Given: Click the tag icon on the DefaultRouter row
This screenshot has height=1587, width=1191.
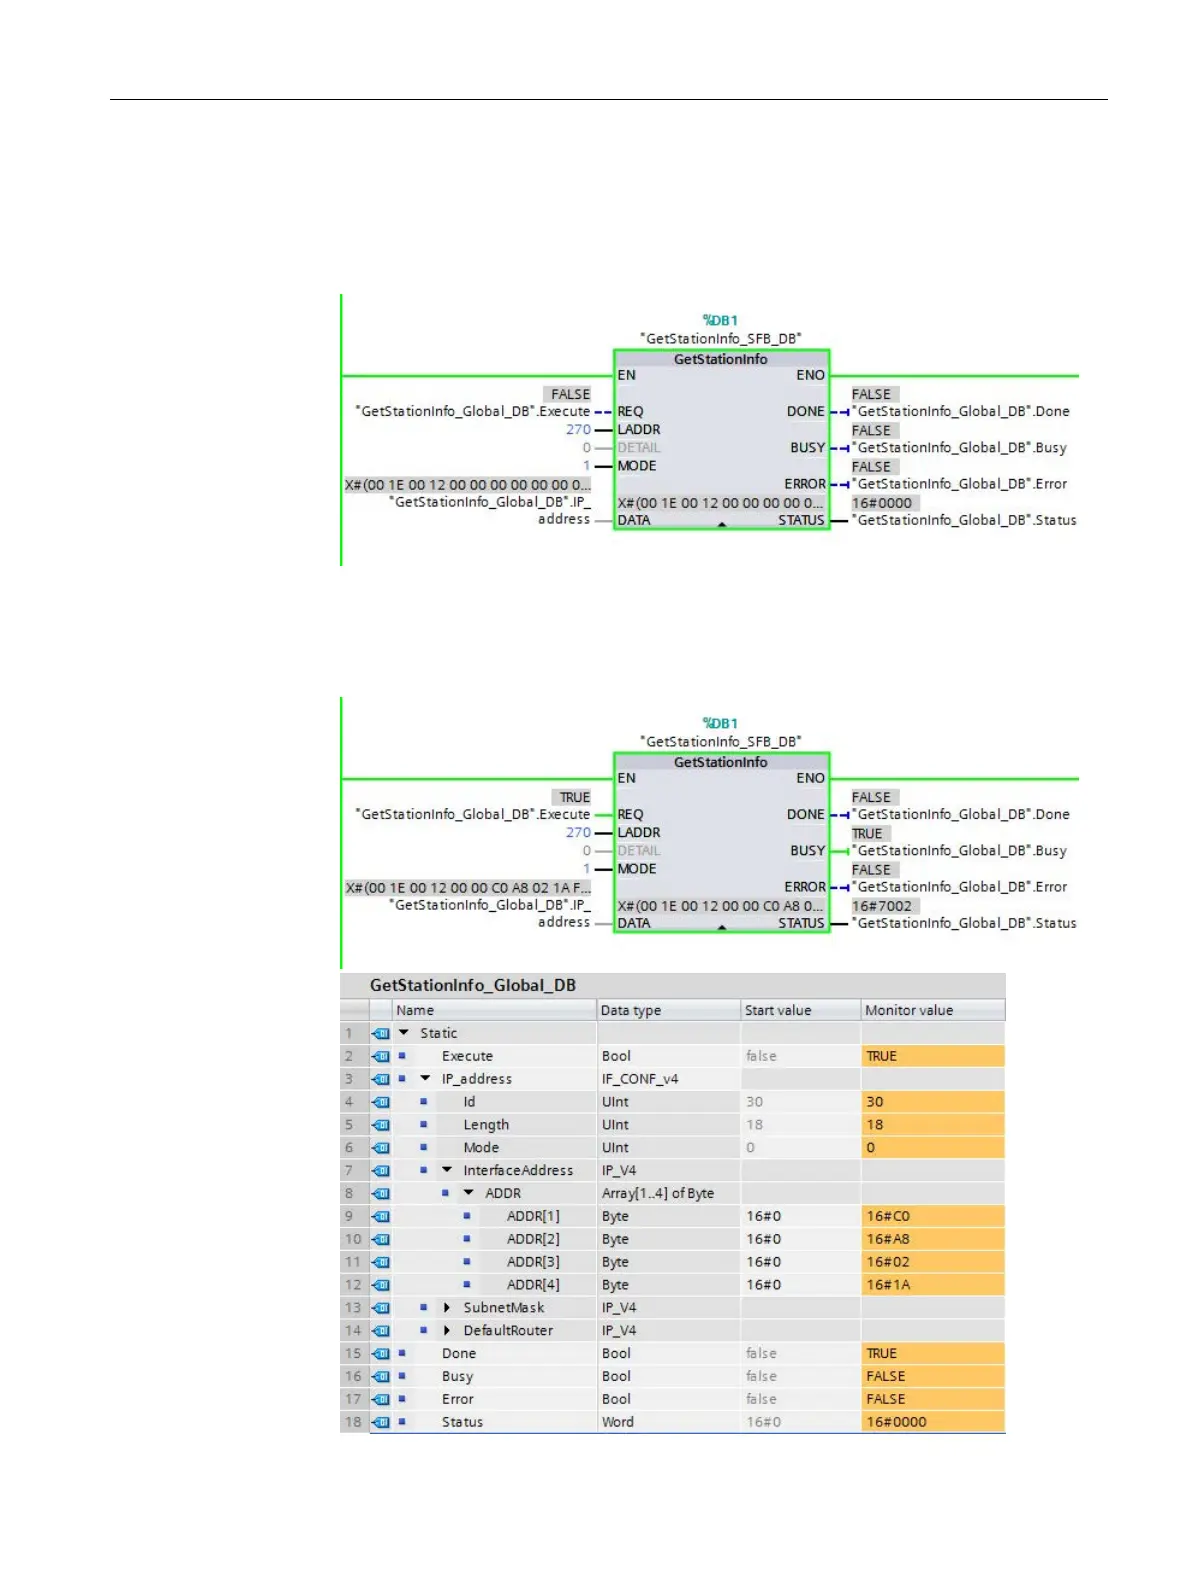Looking at the screenshot, I should click(x=381, y=1330).
